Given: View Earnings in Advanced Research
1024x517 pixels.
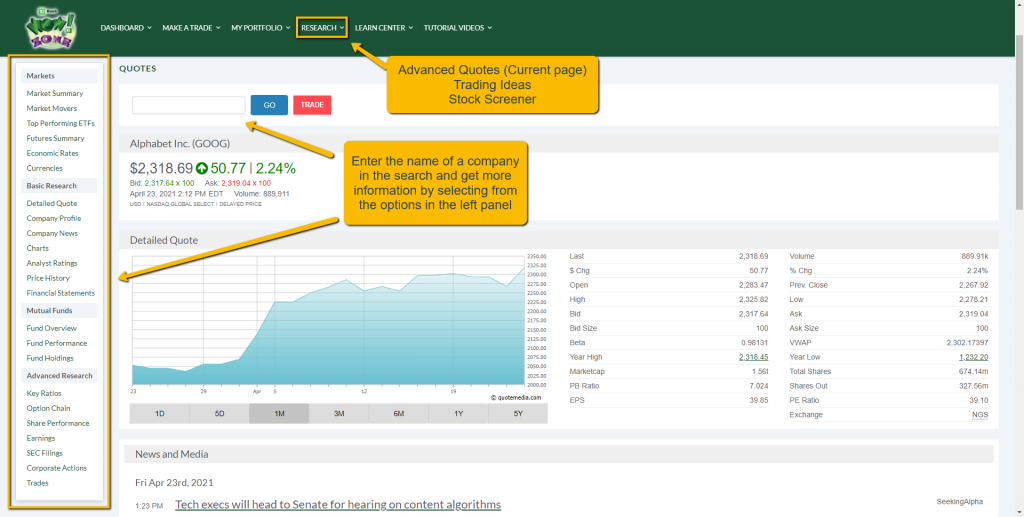Looking at the screenshot, I should click(x=40, y=439).
